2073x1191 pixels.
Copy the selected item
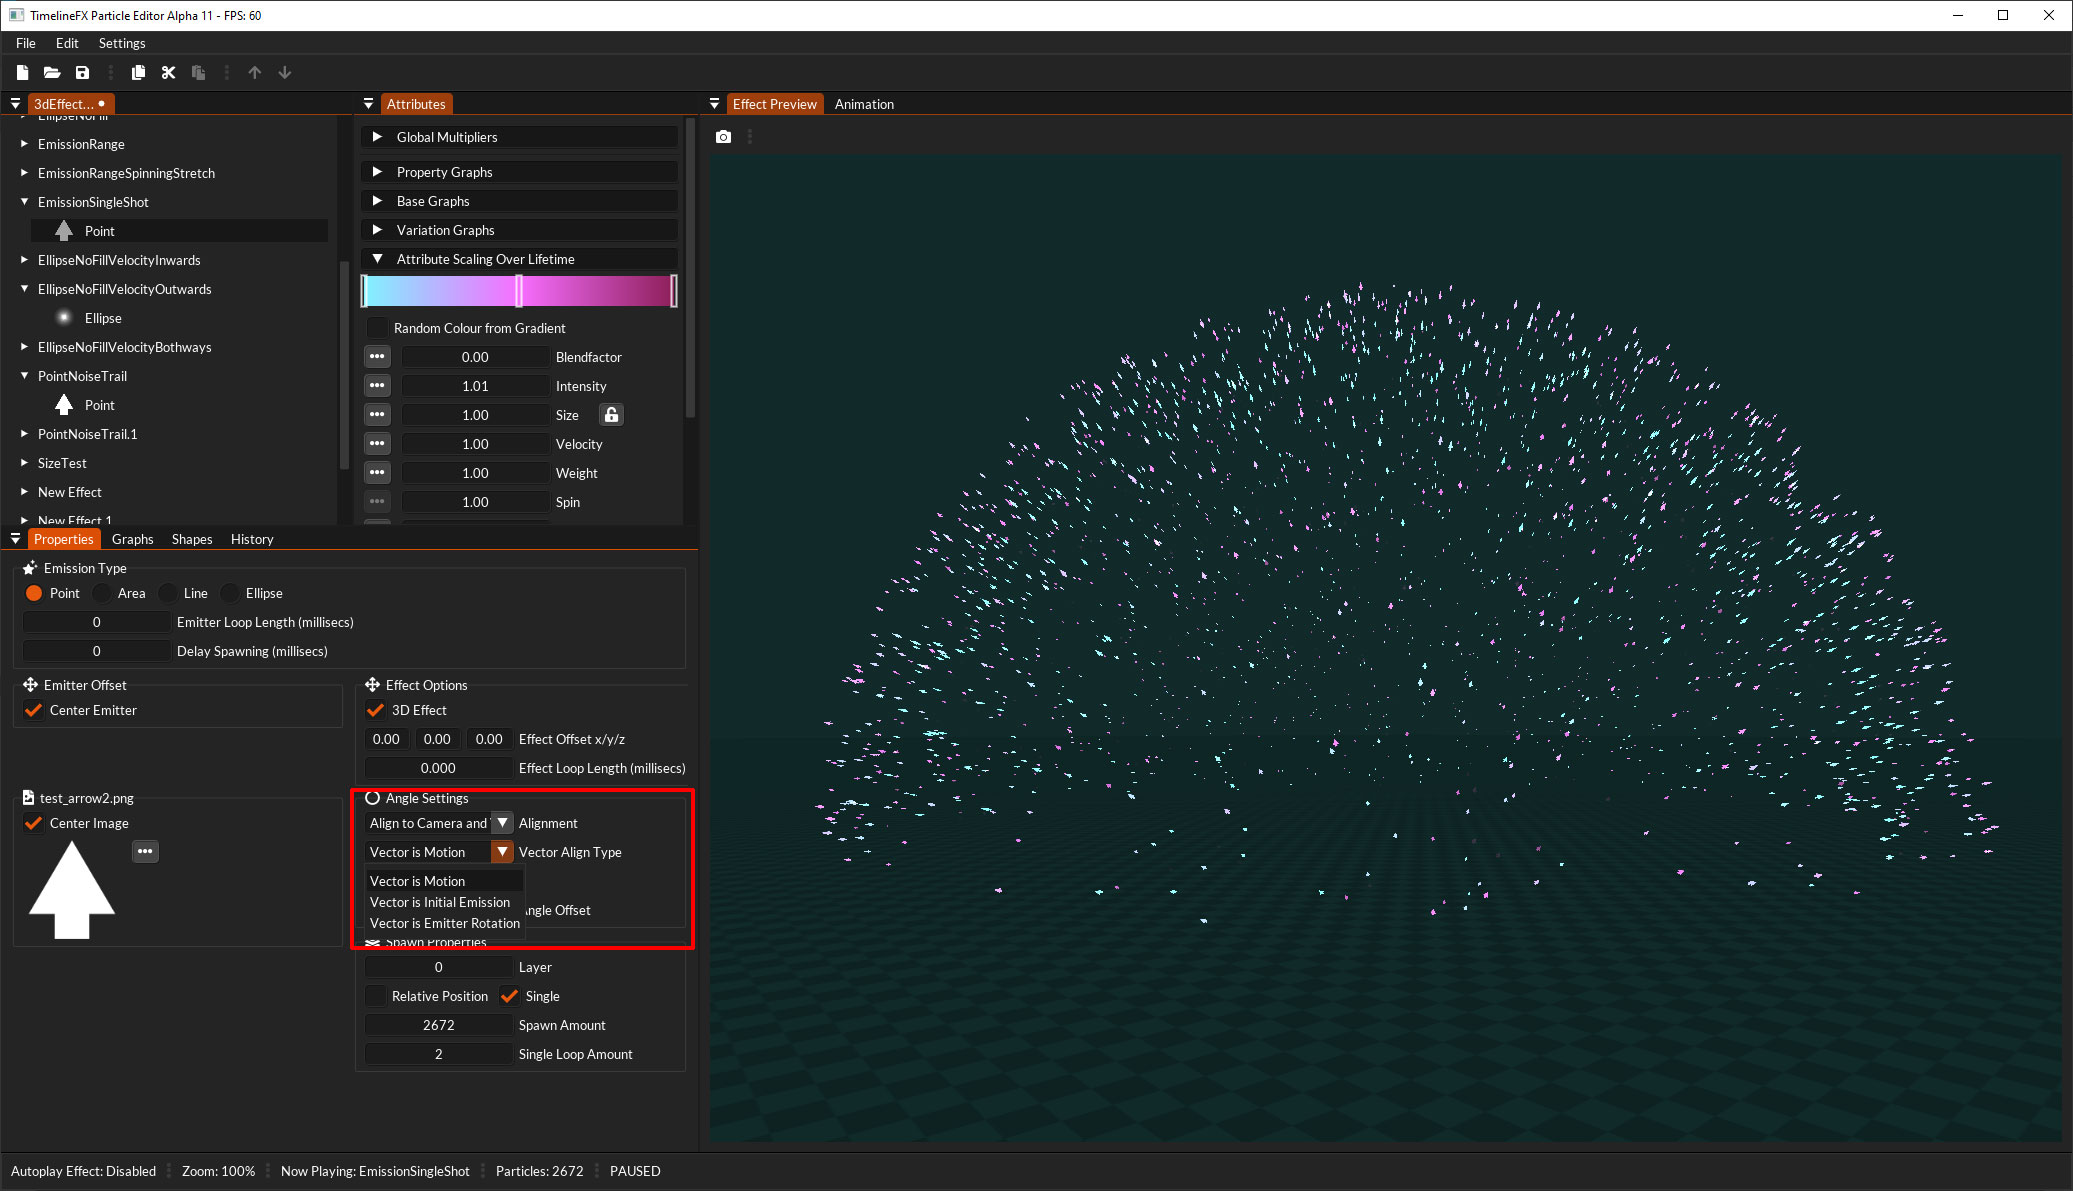point(138,72)
